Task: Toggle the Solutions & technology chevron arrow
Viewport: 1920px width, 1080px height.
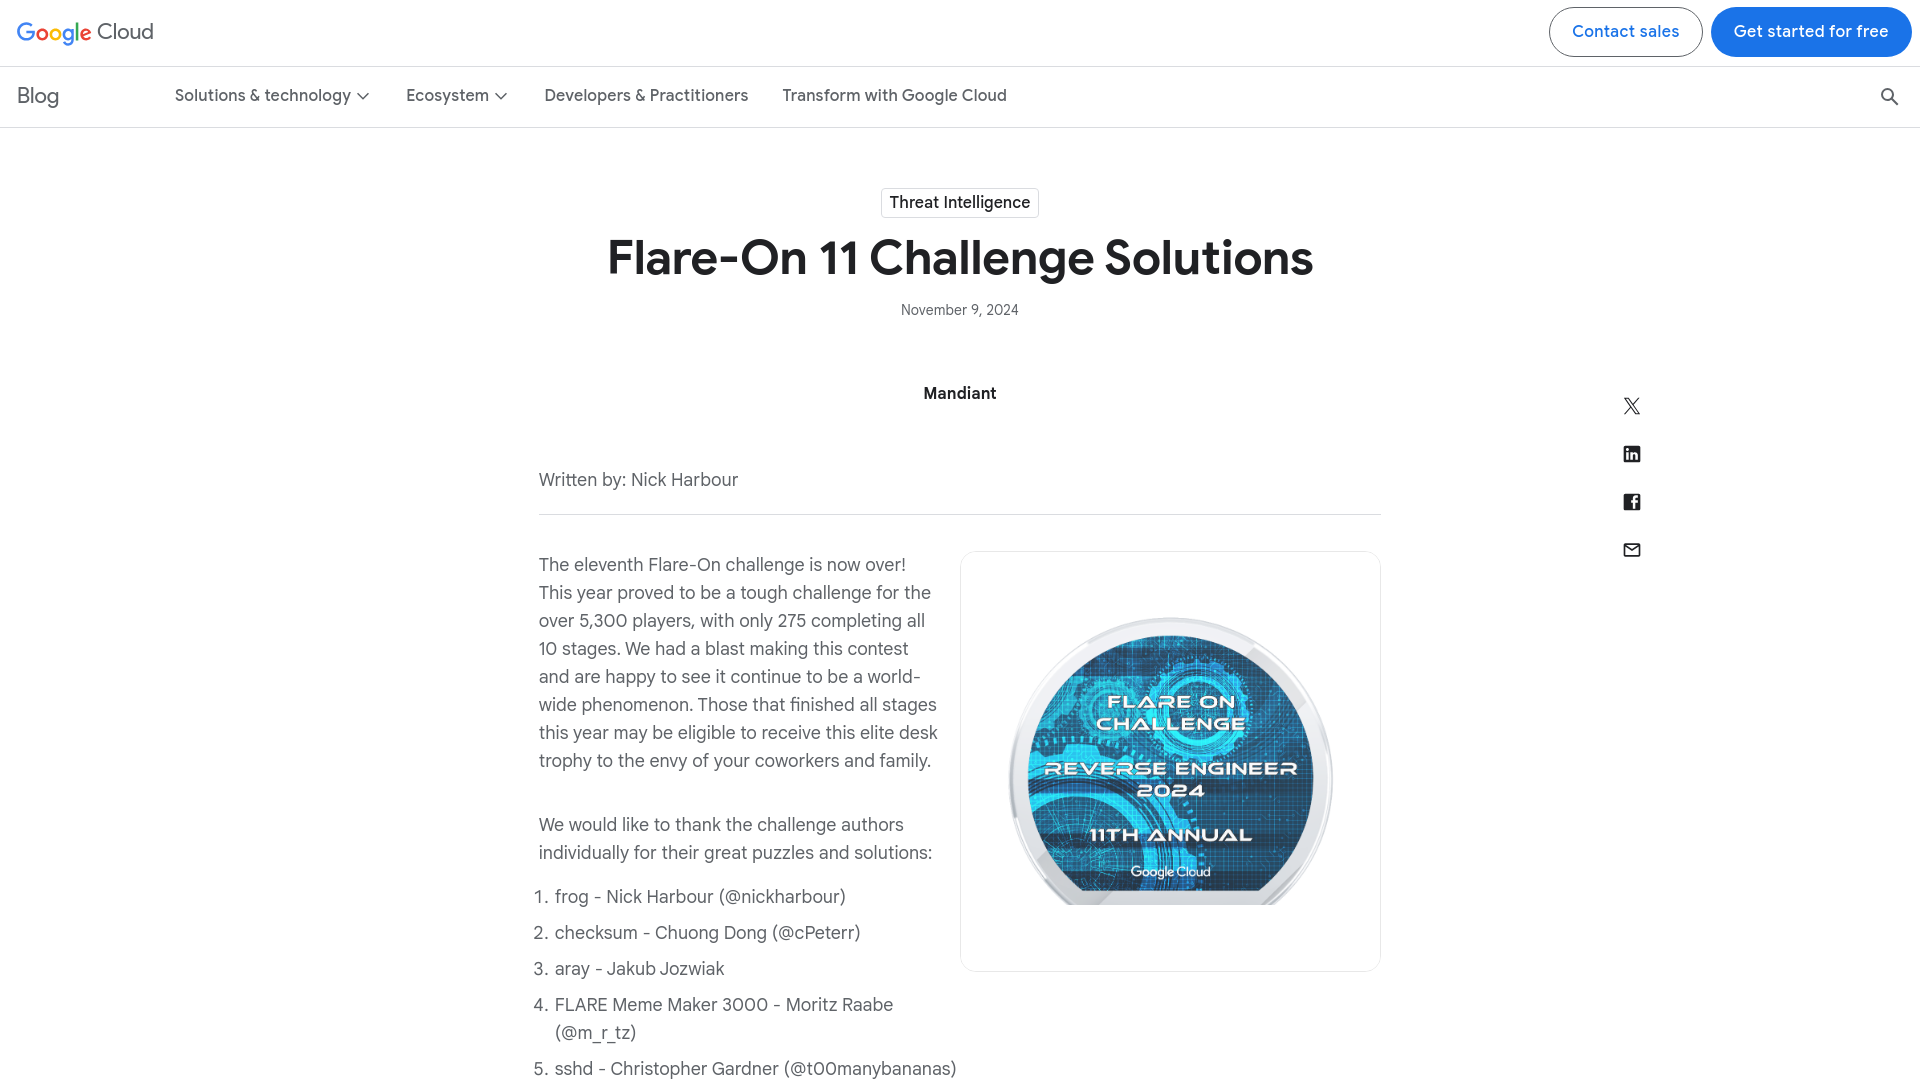Action: (364, 95)
